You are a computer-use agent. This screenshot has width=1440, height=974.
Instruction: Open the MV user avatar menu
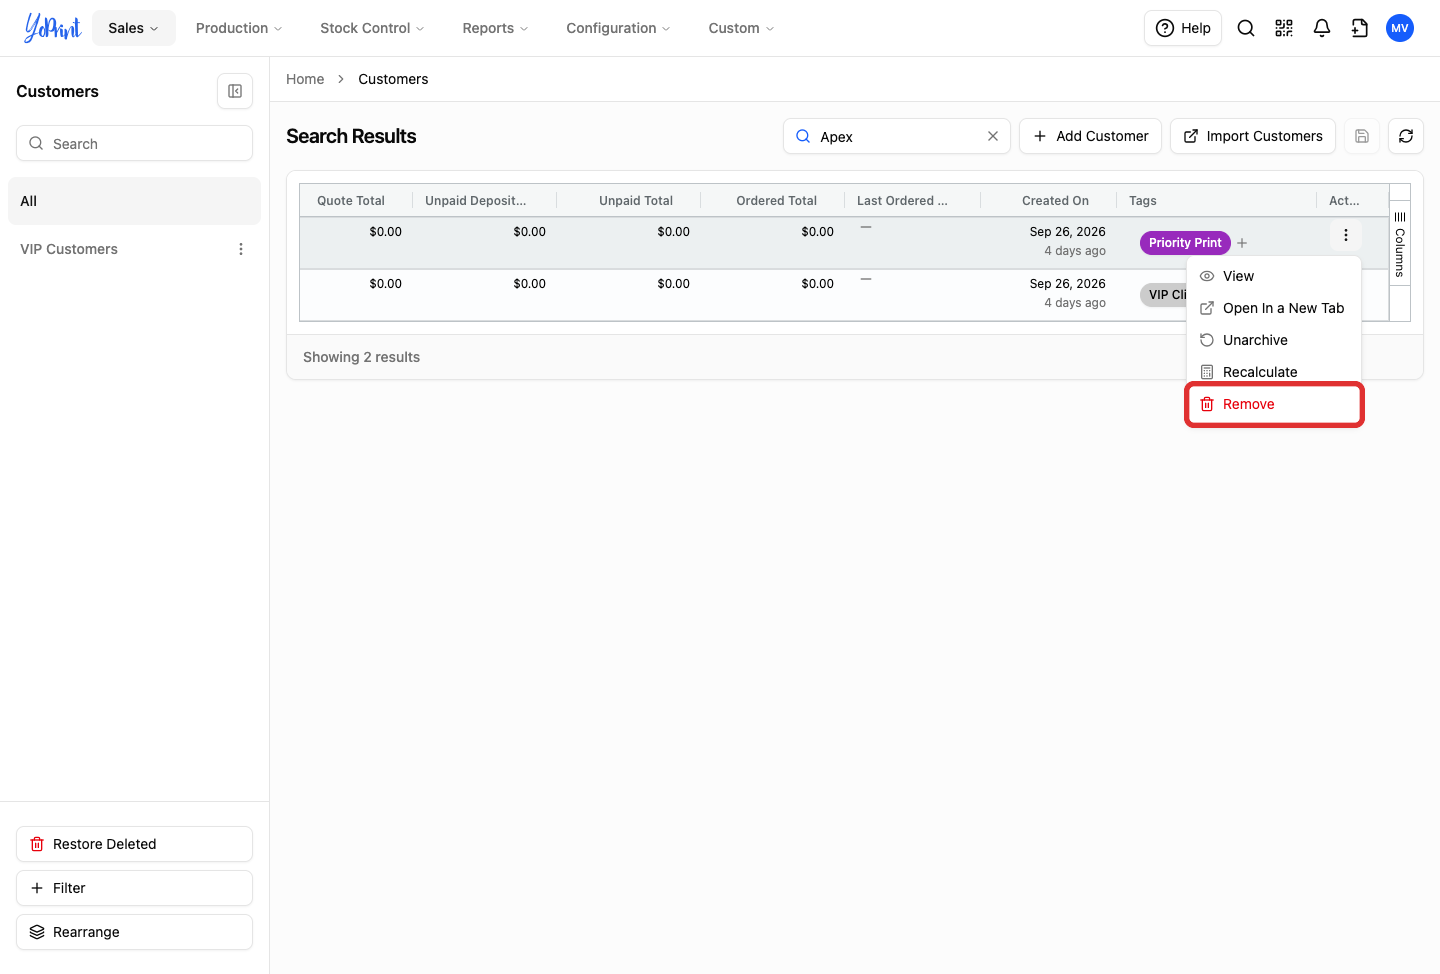tap(1400, 28)
